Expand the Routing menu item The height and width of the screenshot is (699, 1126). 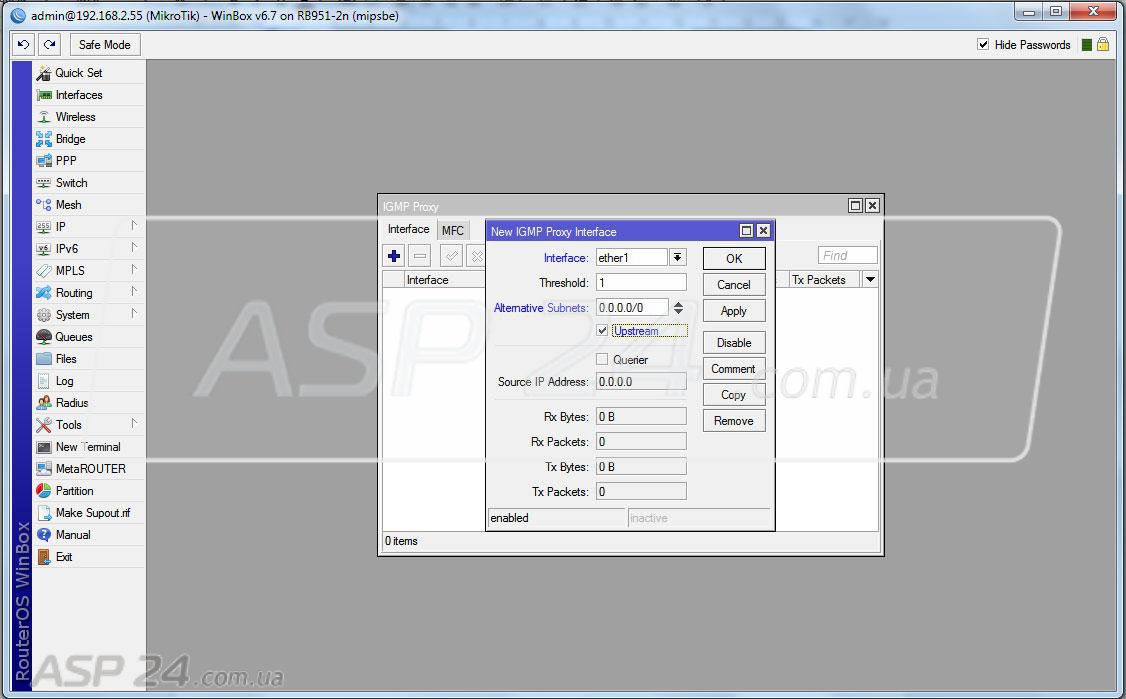pyautogui.click(x=75, y=293)
